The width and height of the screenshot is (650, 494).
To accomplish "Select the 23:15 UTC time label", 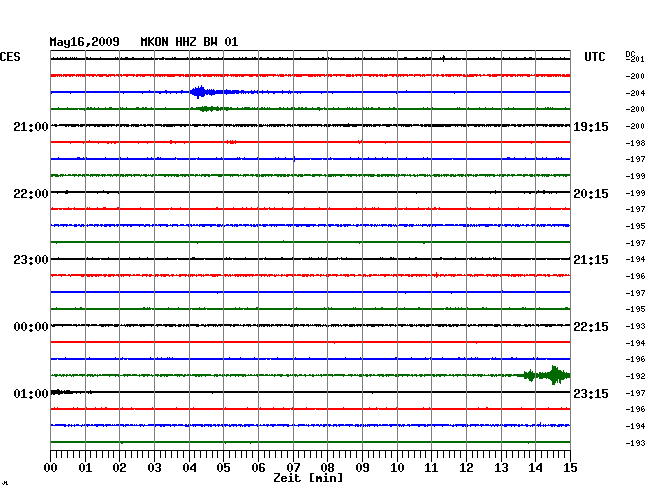I will click(x=591, y=393).
